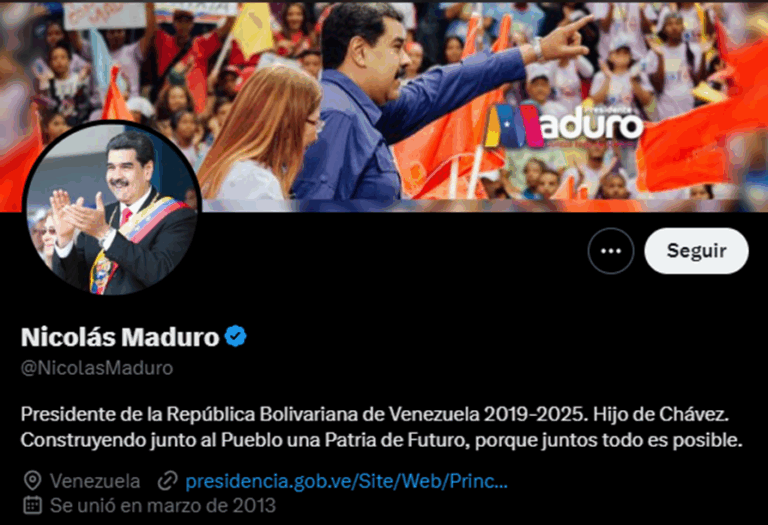The image size is (768, 525).
Task: Select the Nicolás Maduro display name
Action: click(x=120, y=337)
